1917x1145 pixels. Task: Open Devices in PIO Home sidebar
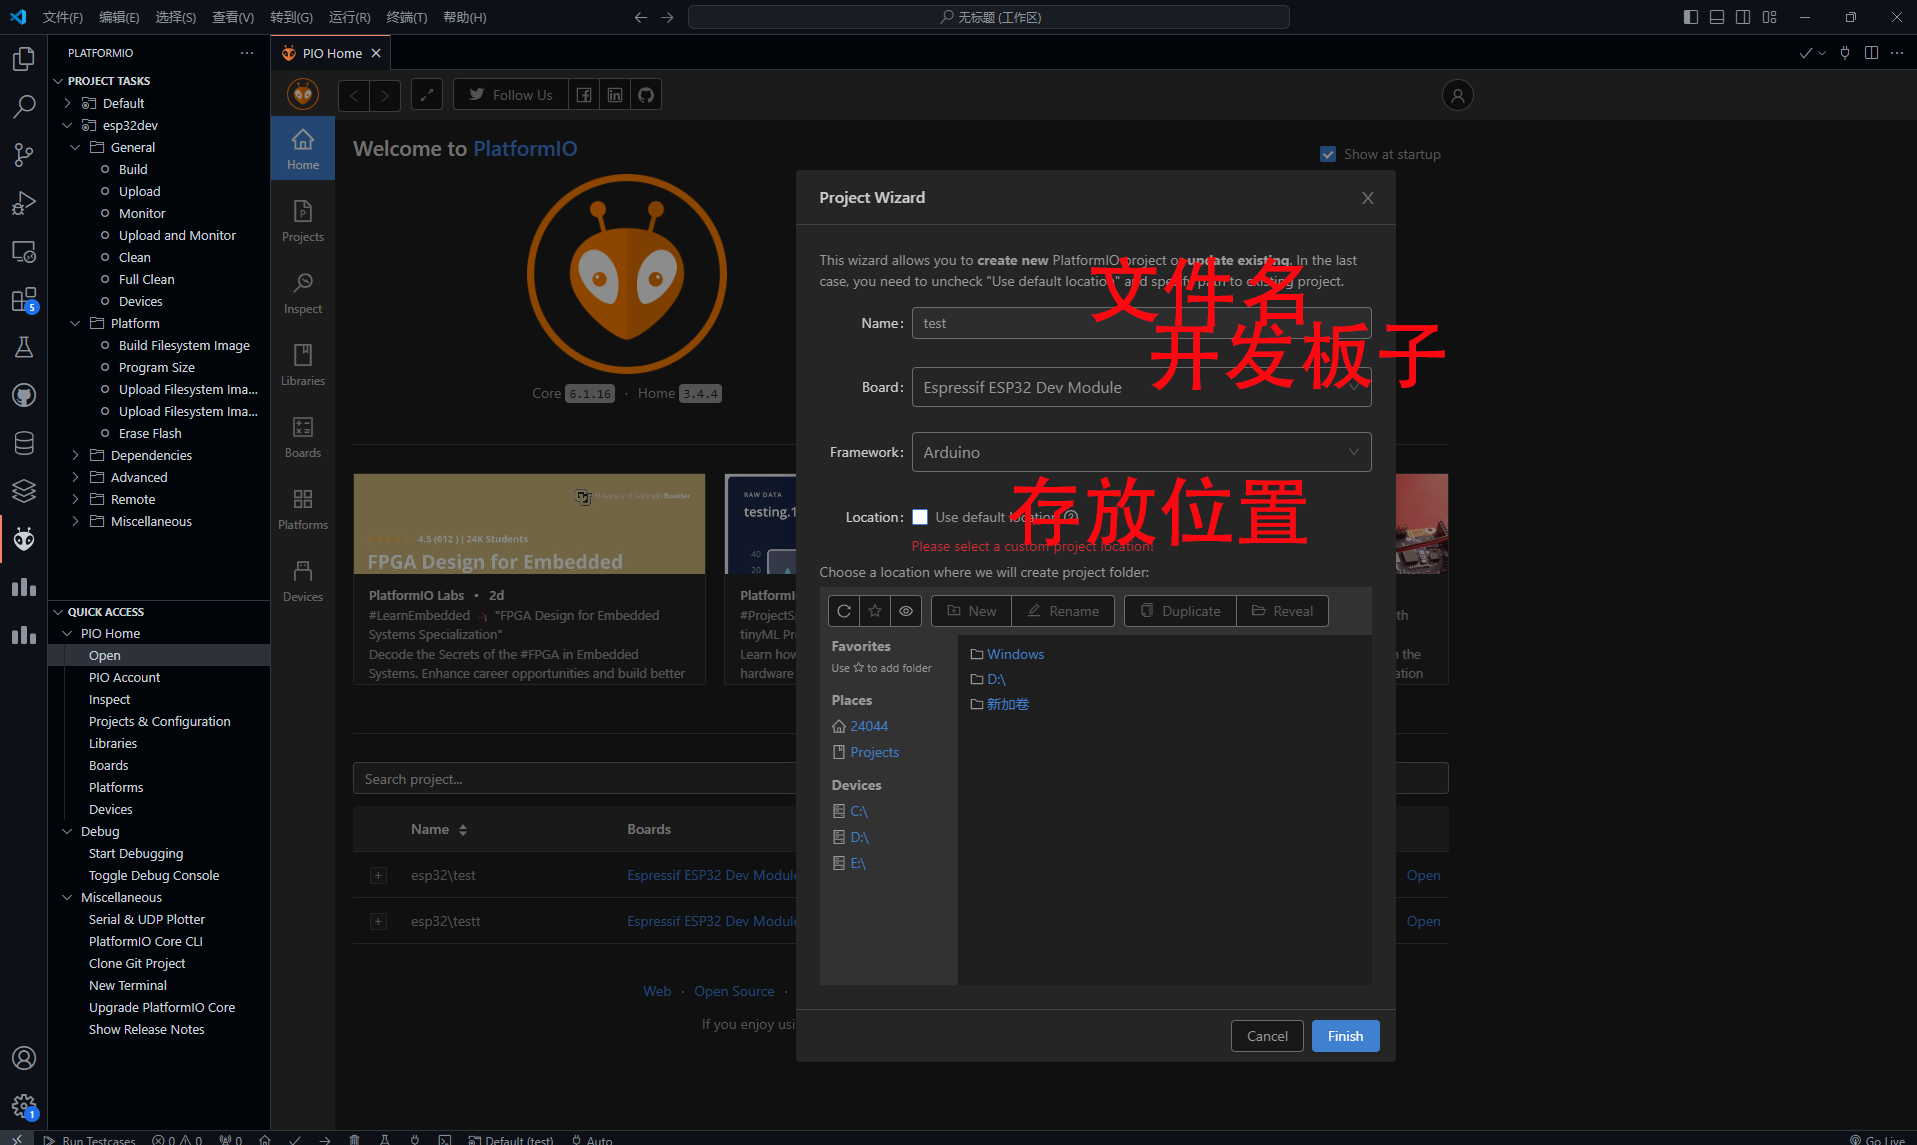(303, 580)
